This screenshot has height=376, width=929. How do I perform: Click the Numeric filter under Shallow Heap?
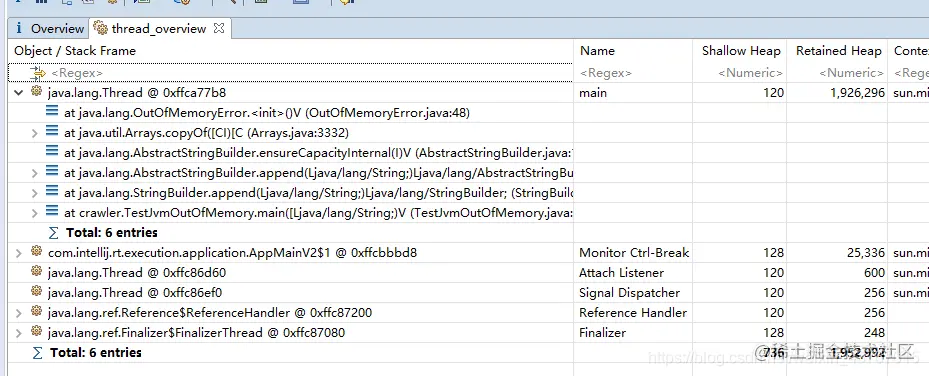(751, 73)
